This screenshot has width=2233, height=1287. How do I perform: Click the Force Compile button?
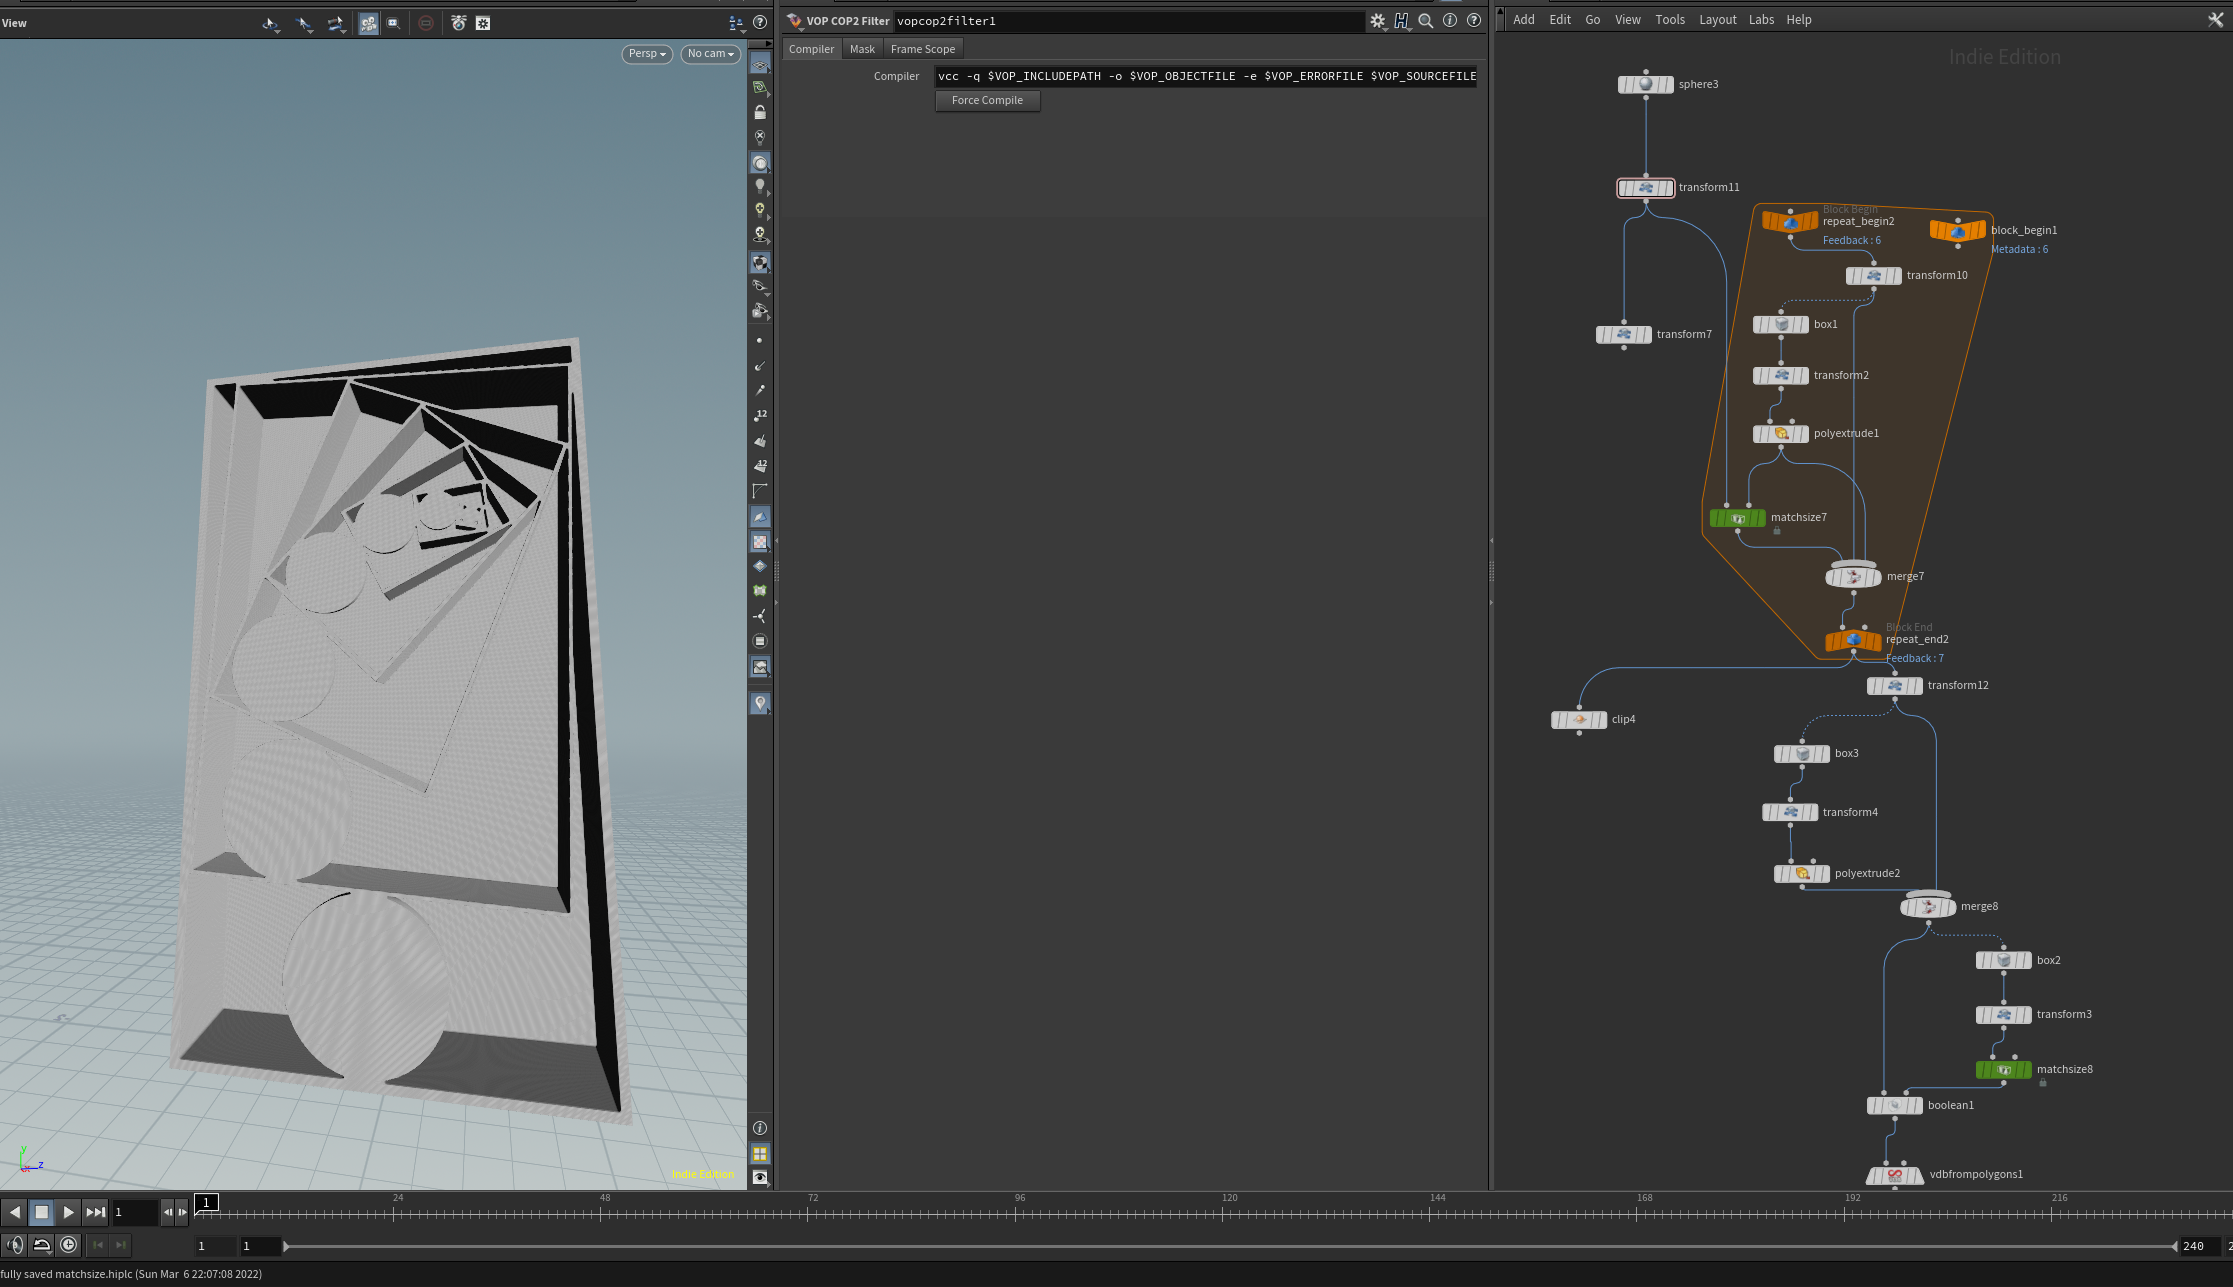(987, 101)
